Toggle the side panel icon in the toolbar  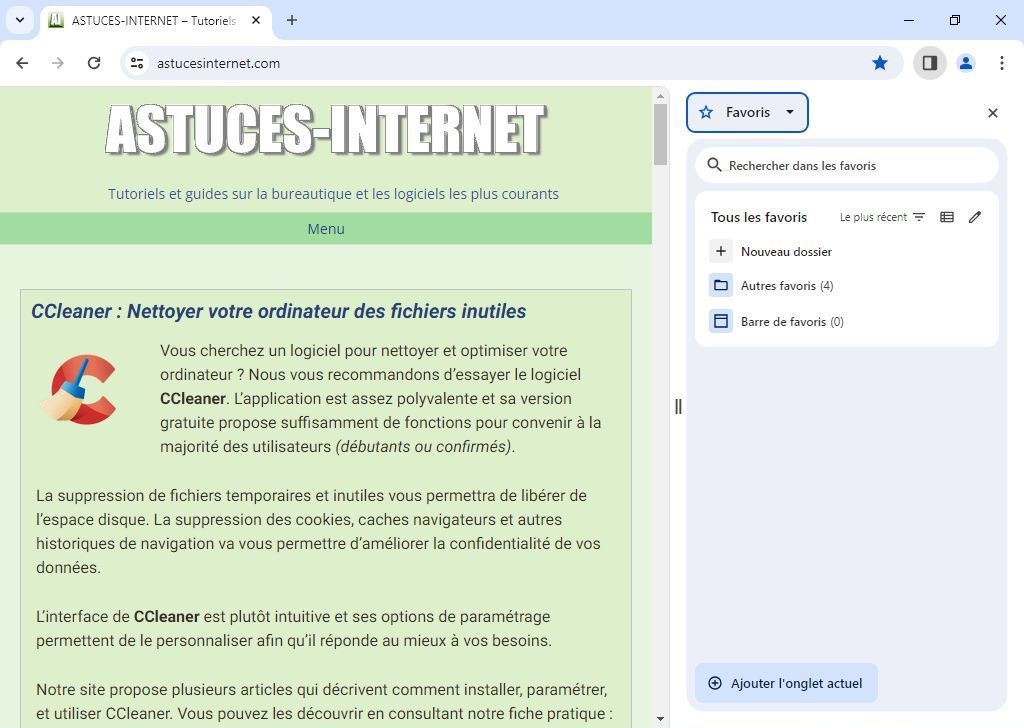point(929,63)
